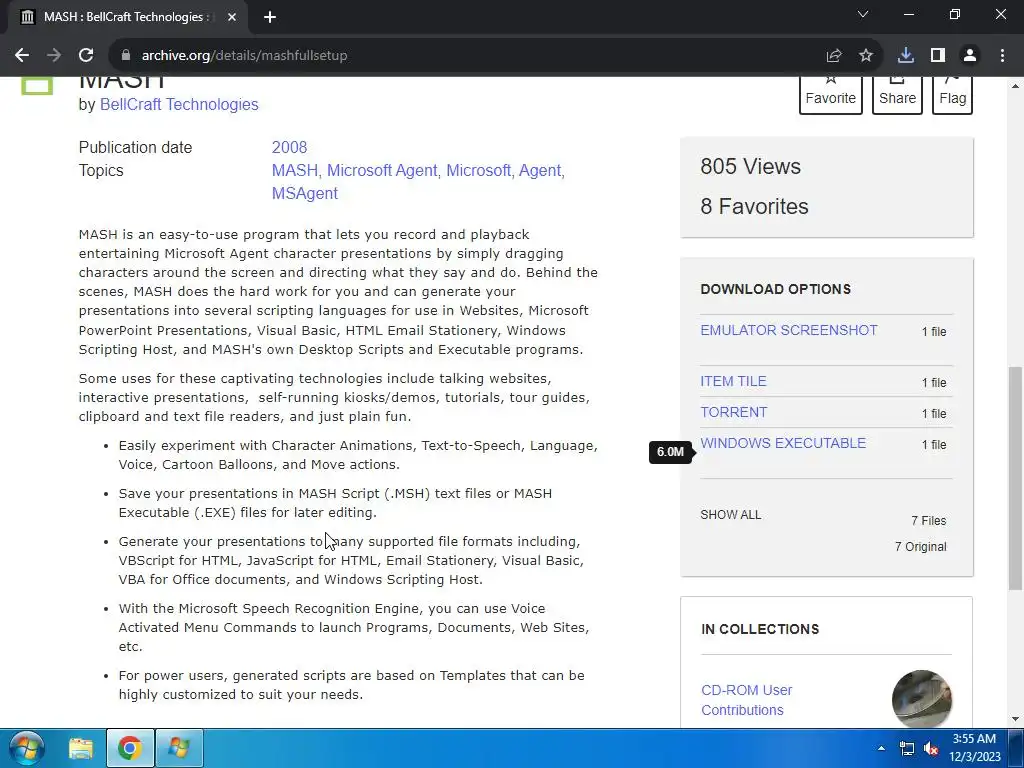Click the Windows flag taskbar app
This screenshot has width=1024, height=768.
click(x=179, y=748)
